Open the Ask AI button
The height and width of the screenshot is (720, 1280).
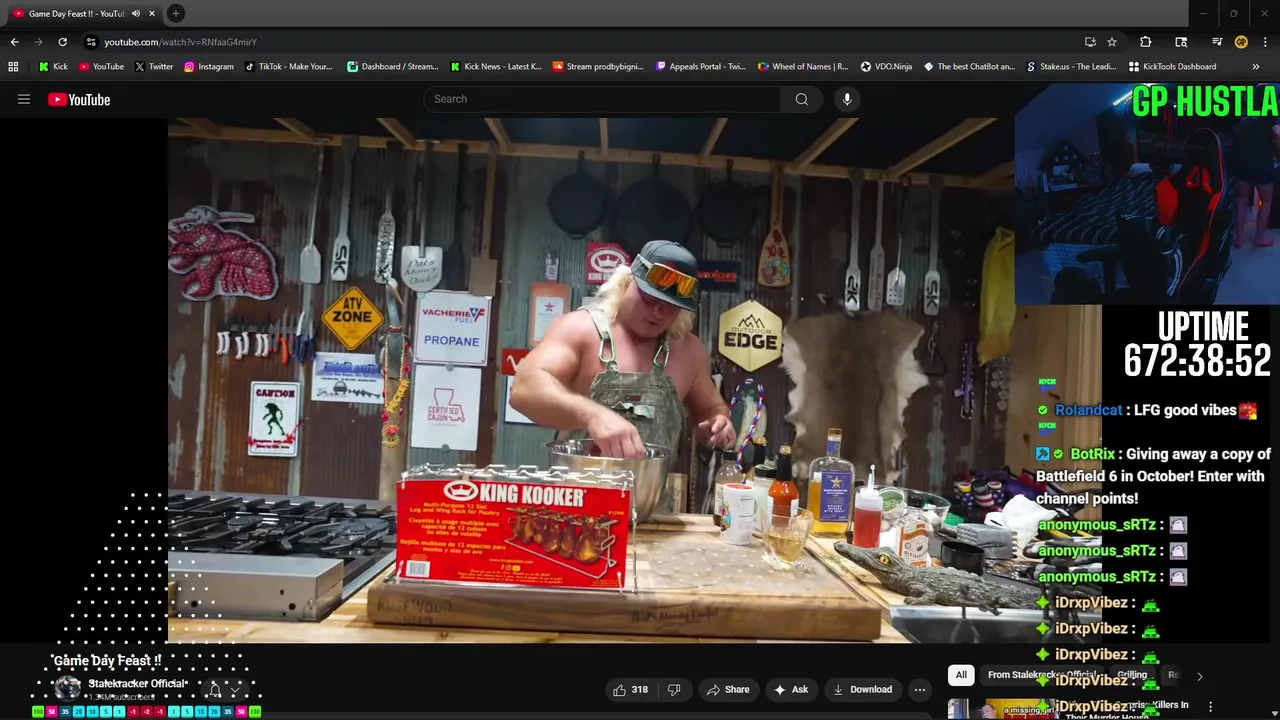(790, 689)
